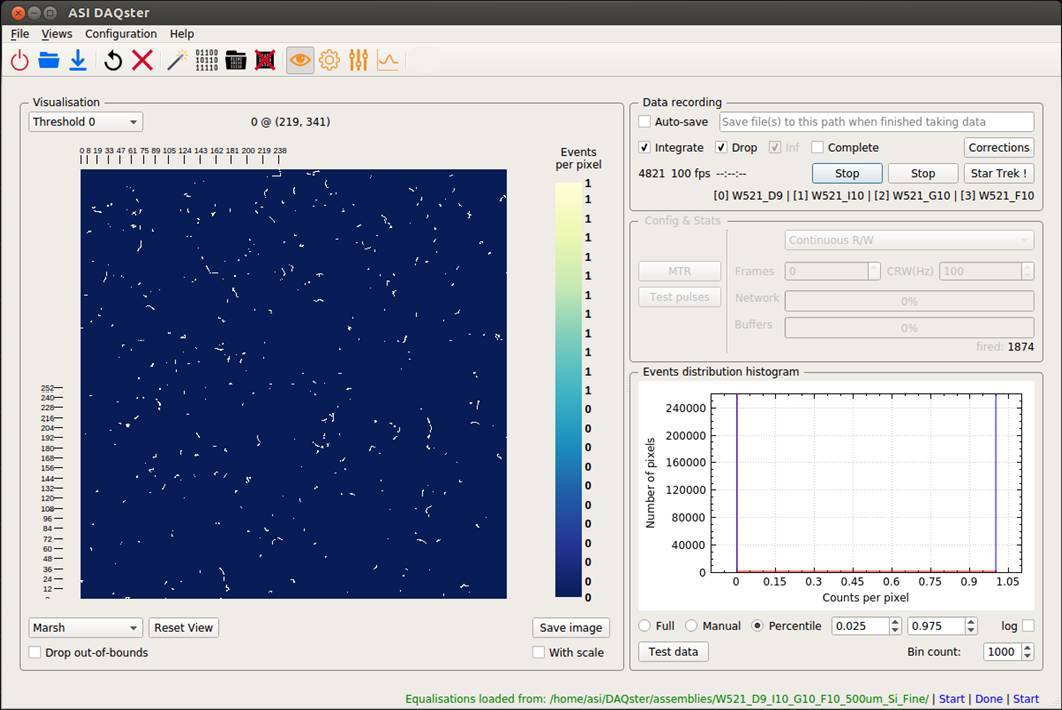Click the auto-save file path input field
Screen dimensions: 1062x710
(876, 122)
